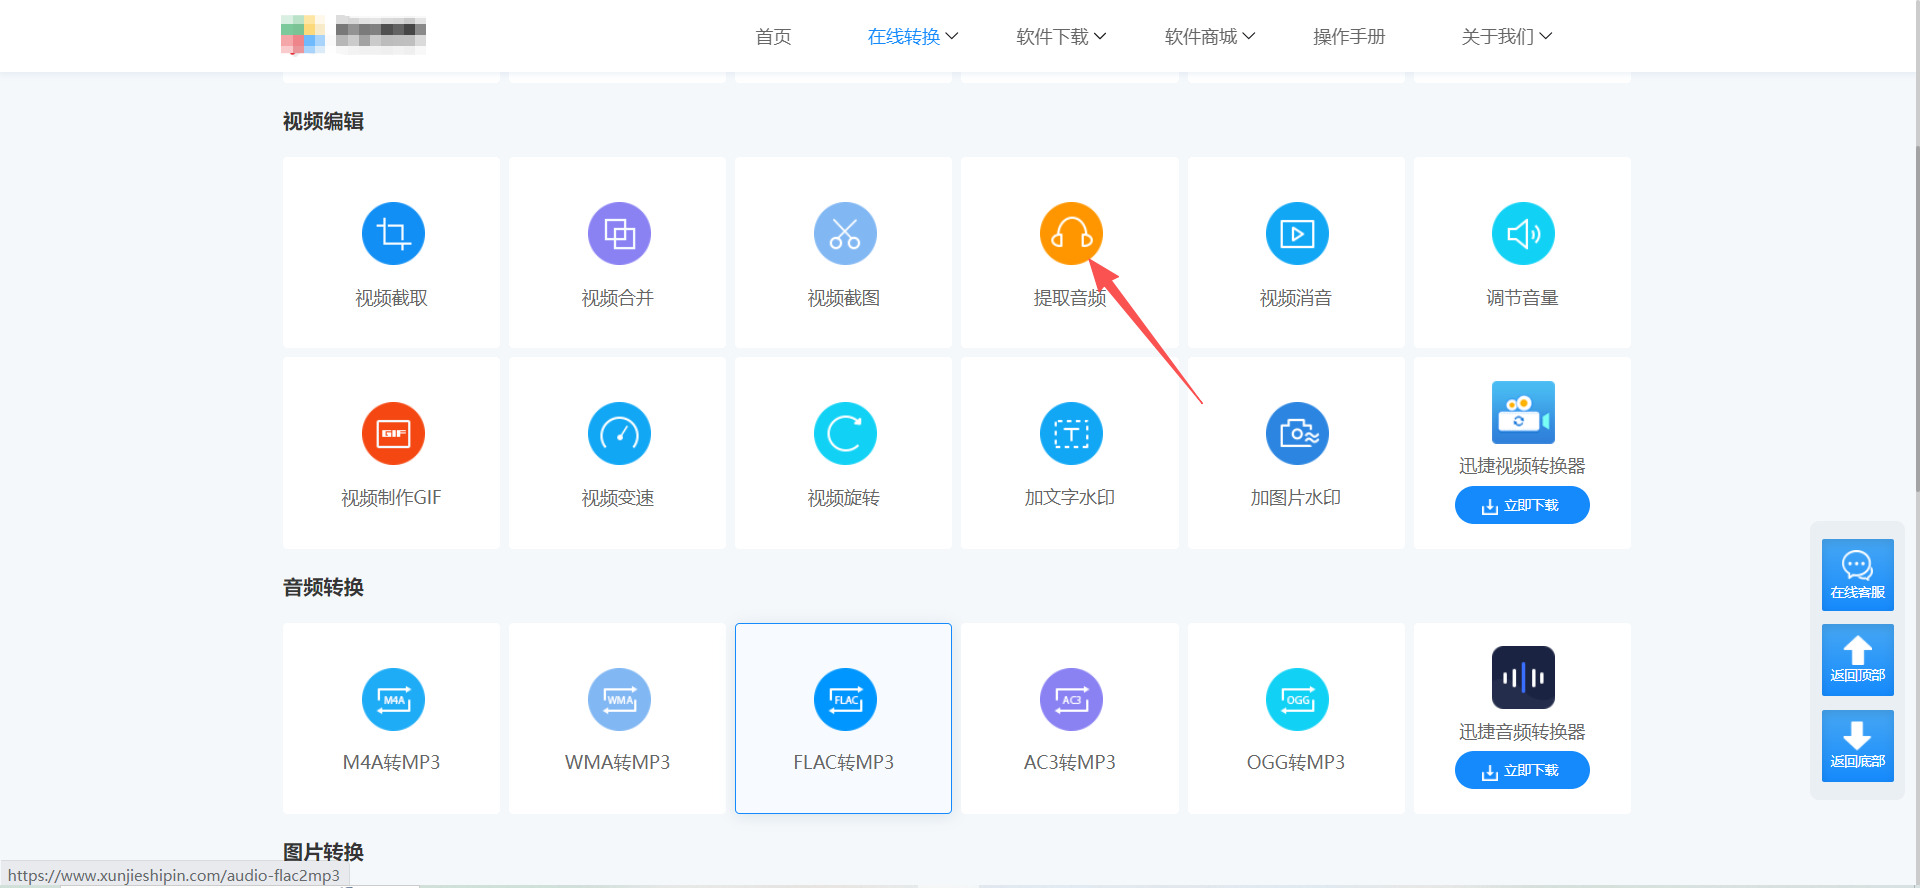This screenshot has height=888, width=1920.
Task: Click the 返回底部 button
Action: pos(1858,746)
